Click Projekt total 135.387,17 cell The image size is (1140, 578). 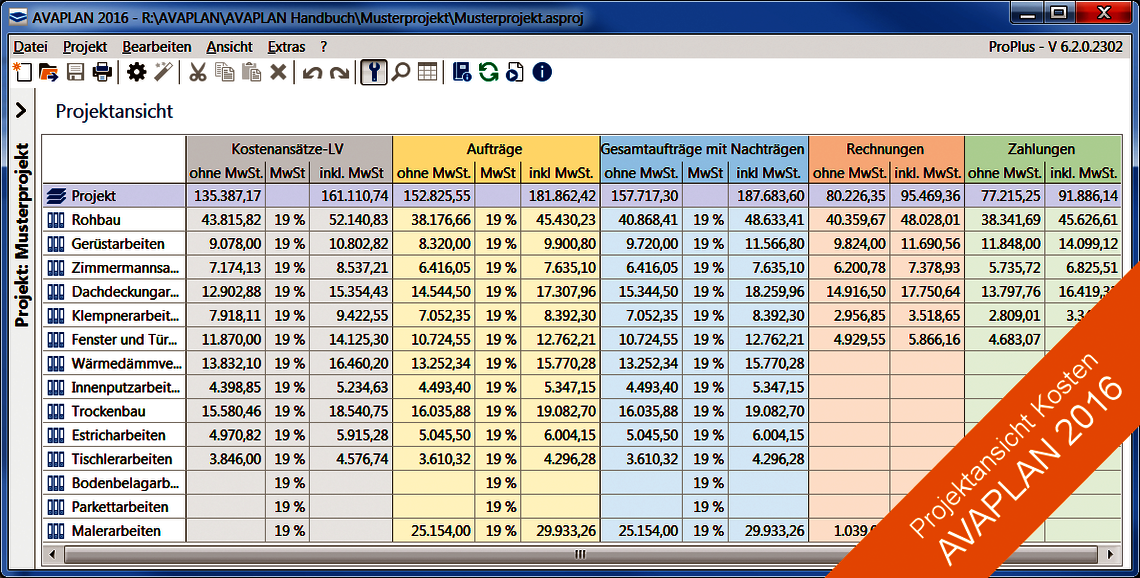coord(226,196)
